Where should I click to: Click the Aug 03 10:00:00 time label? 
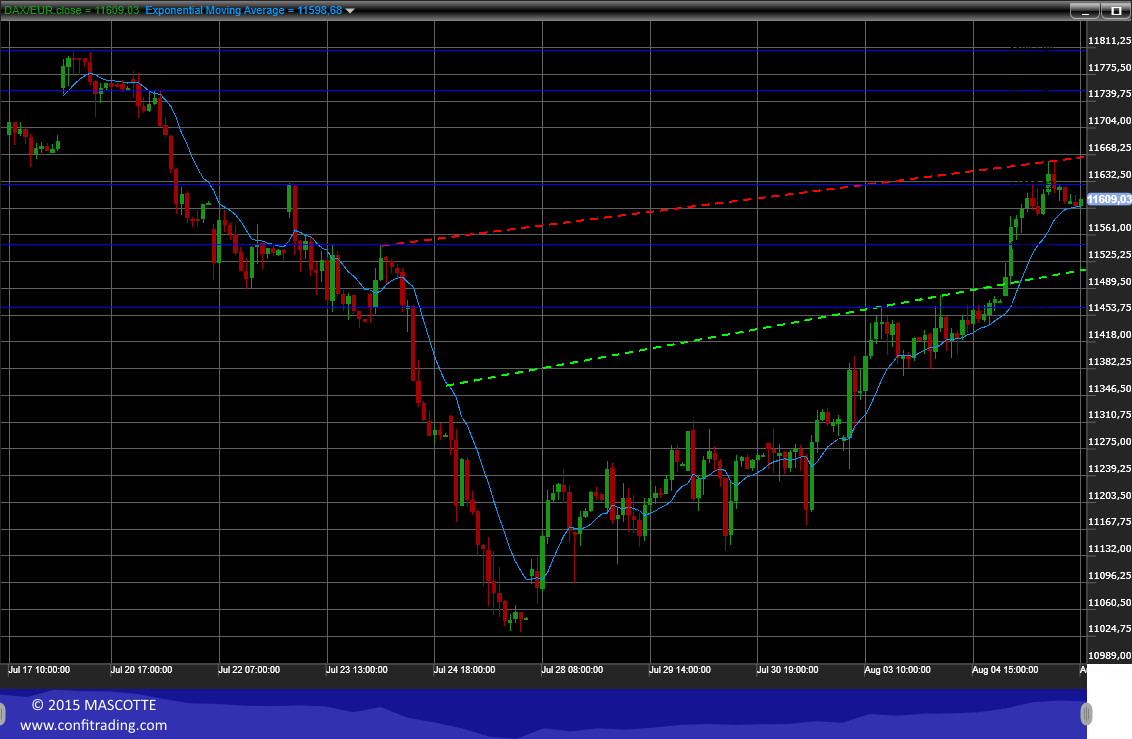(x=897, y=670)
